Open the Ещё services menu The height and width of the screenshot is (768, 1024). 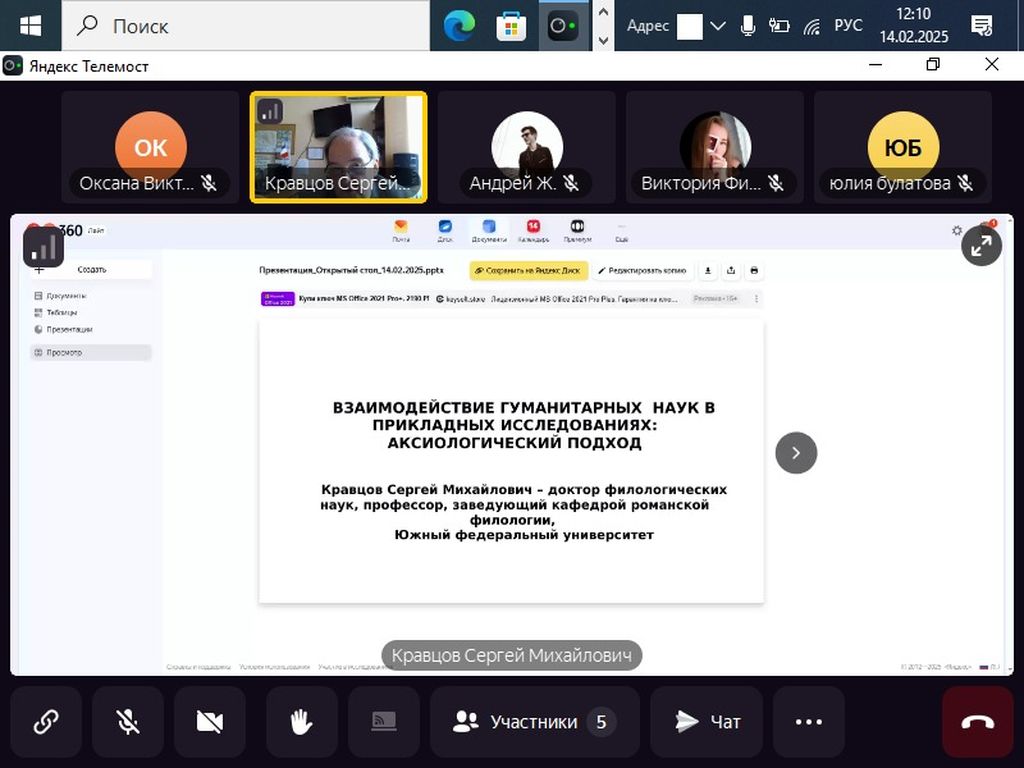point(621,232)
